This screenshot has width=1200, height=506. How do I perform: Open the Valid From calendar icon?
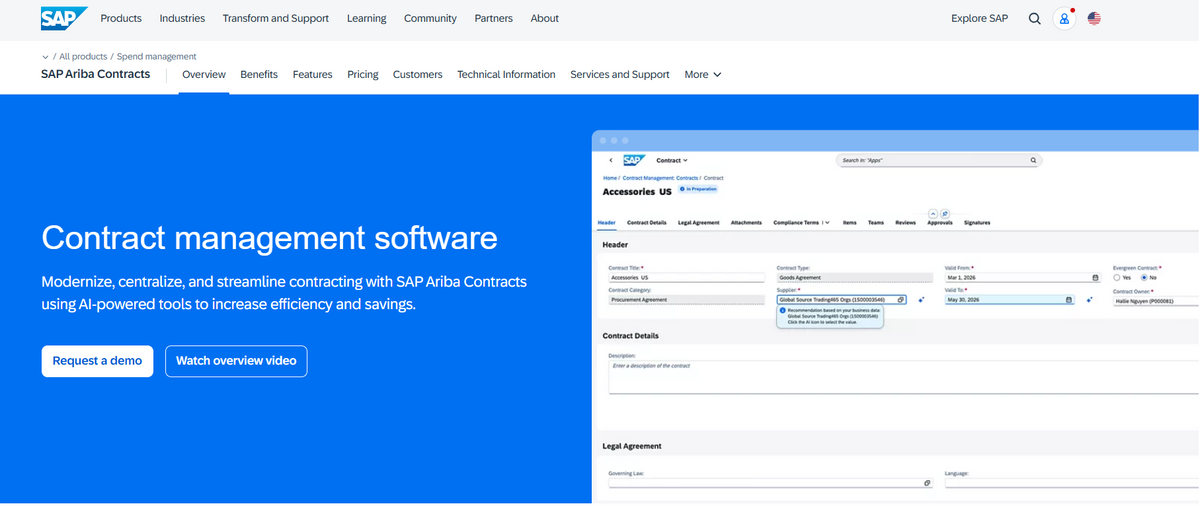point(1095,277)
